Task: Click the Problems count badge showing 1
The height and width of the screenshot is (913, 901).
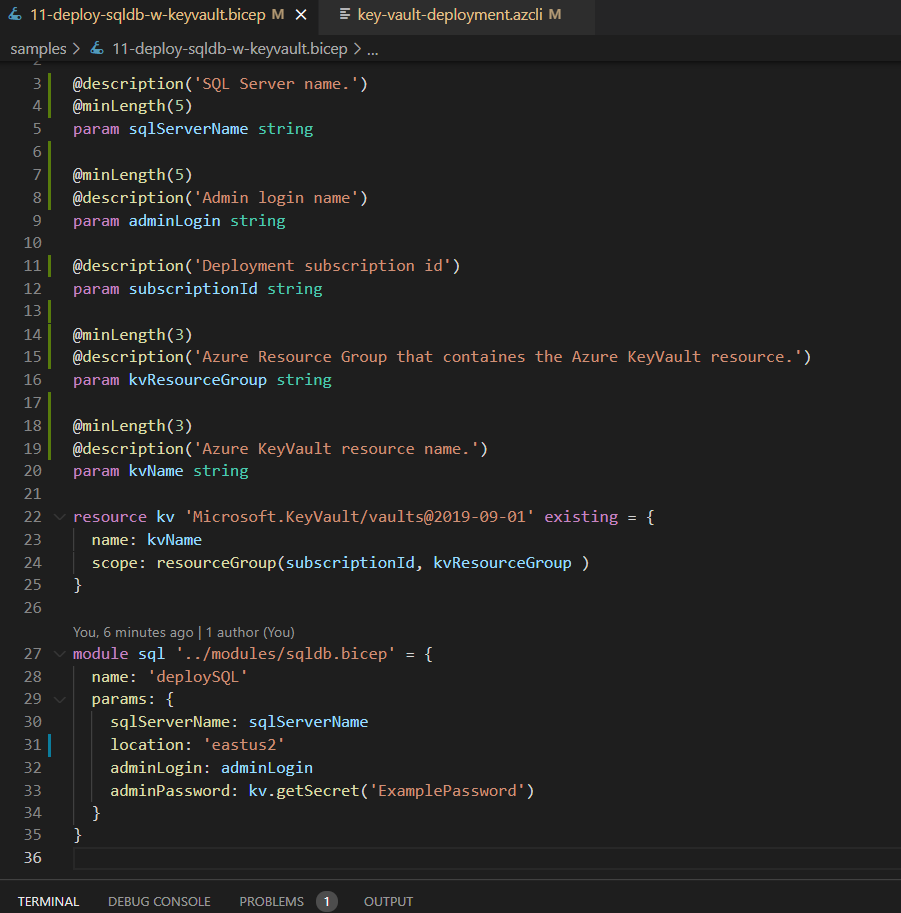Action: 327,901
